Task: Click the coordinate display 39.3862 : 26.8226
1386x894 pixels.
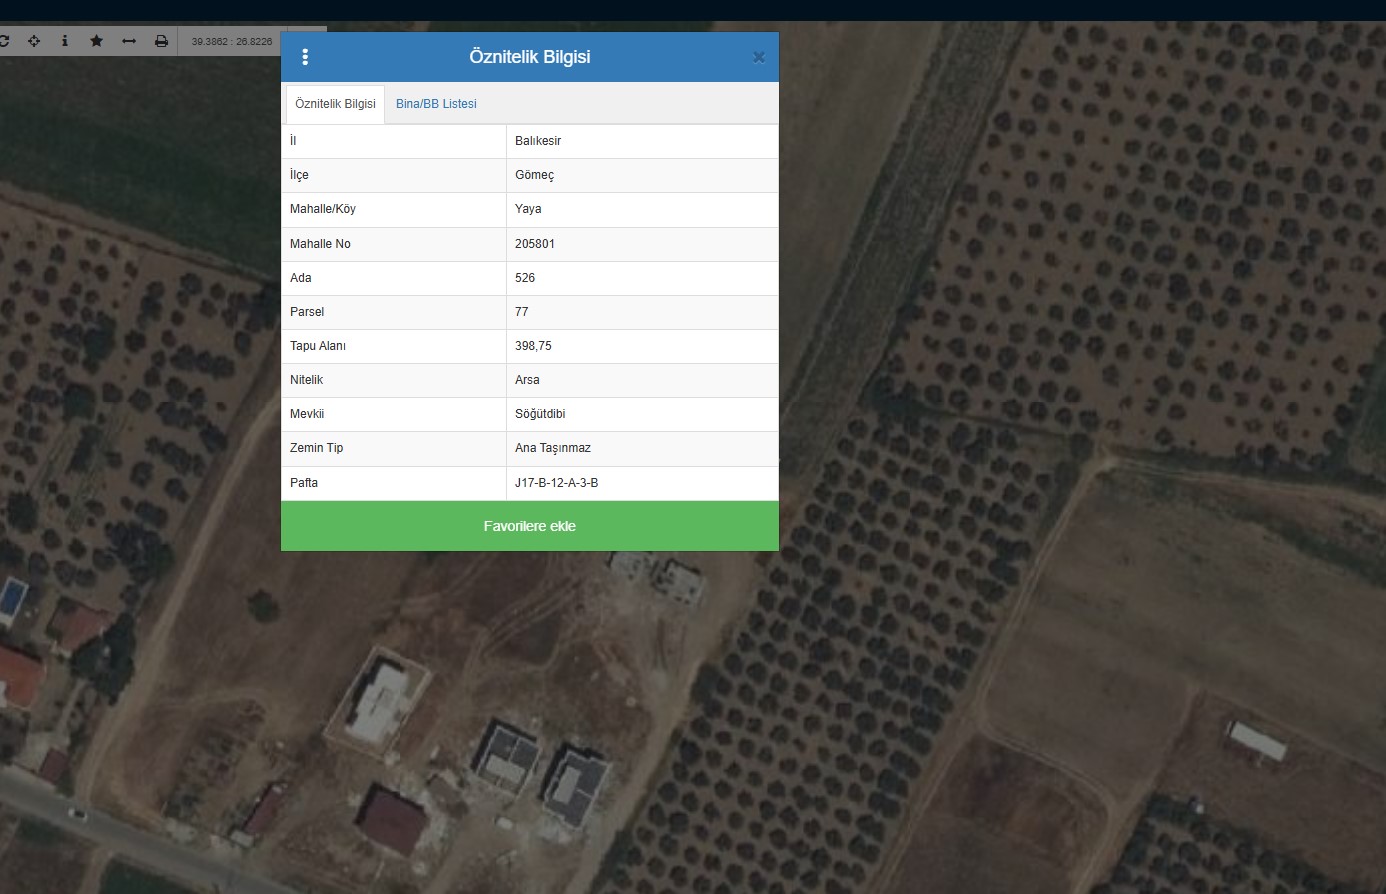Action: [x=232, y=42]
